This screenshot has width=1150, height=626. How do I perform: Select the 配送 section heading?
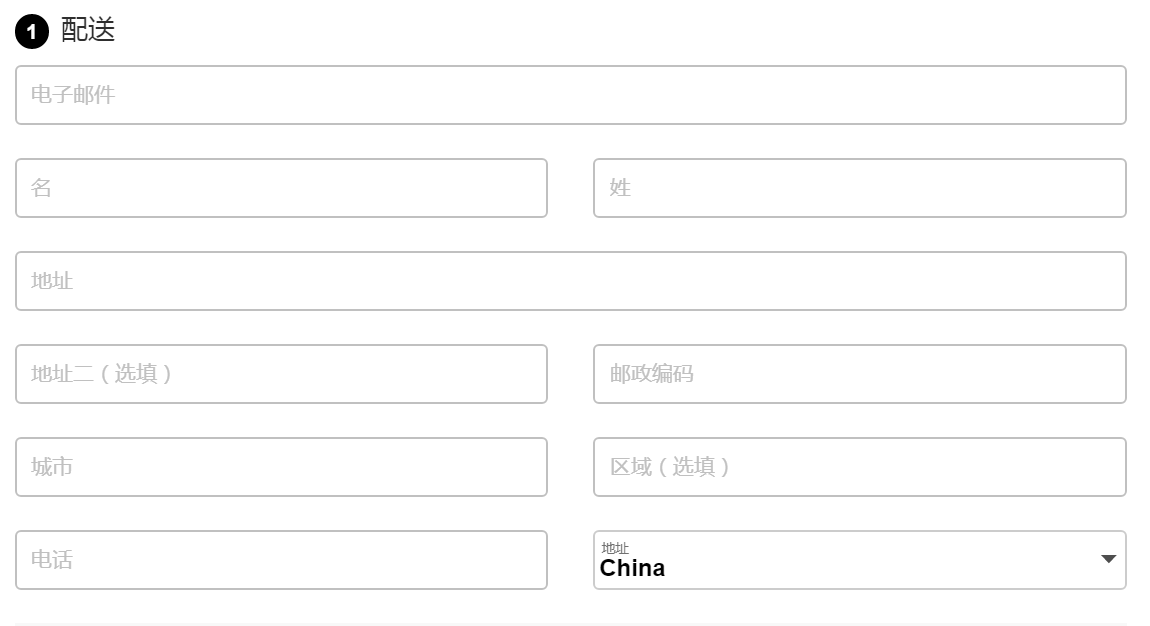88,30
